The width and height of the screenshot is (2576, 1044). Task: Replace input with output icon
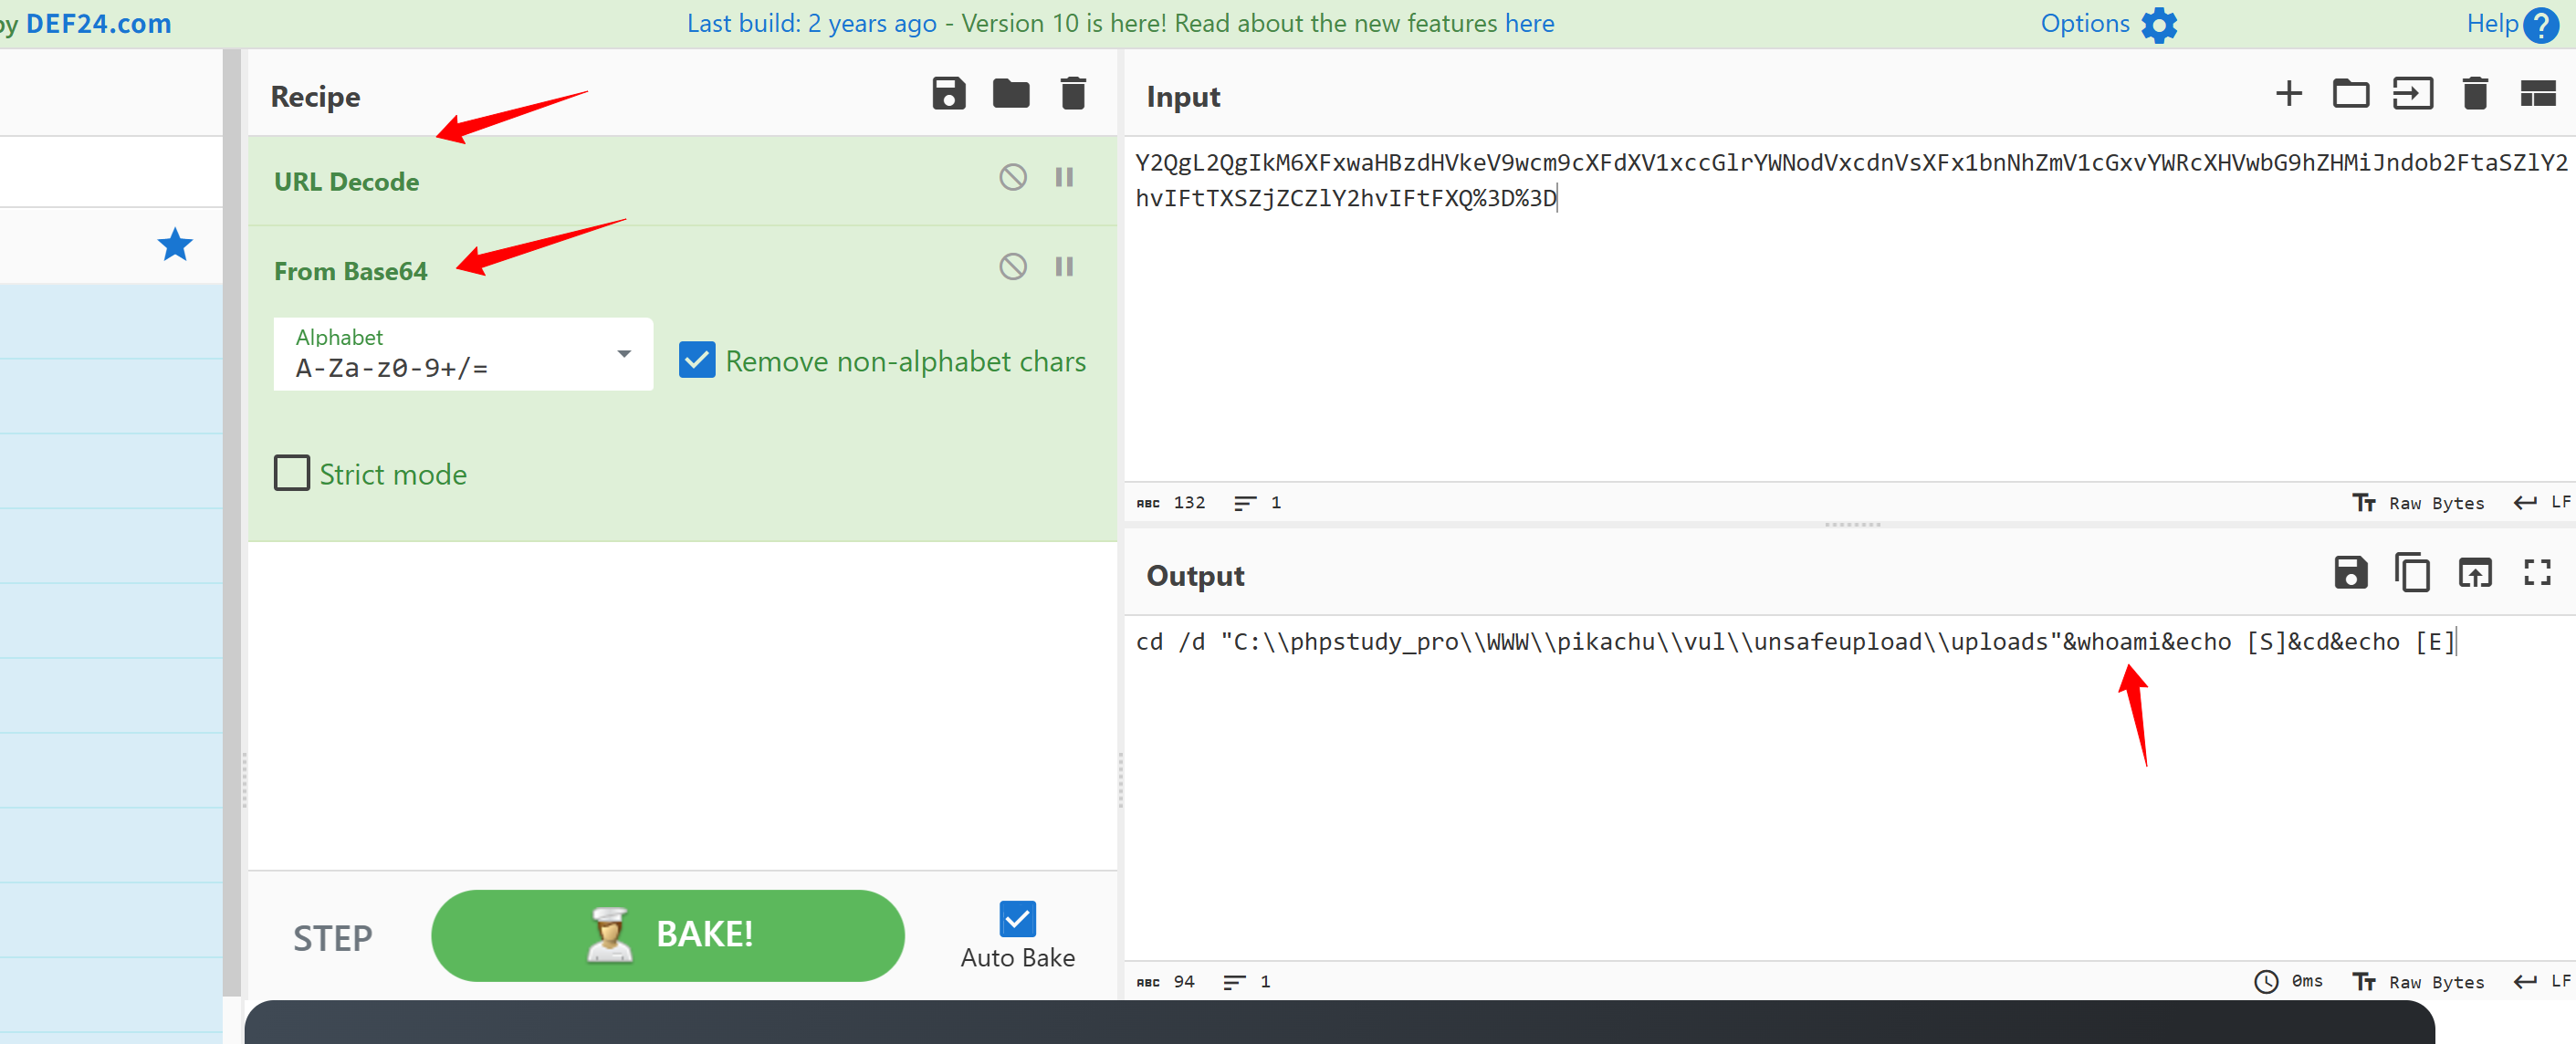pyautogui.click(x=2474, y=573)
